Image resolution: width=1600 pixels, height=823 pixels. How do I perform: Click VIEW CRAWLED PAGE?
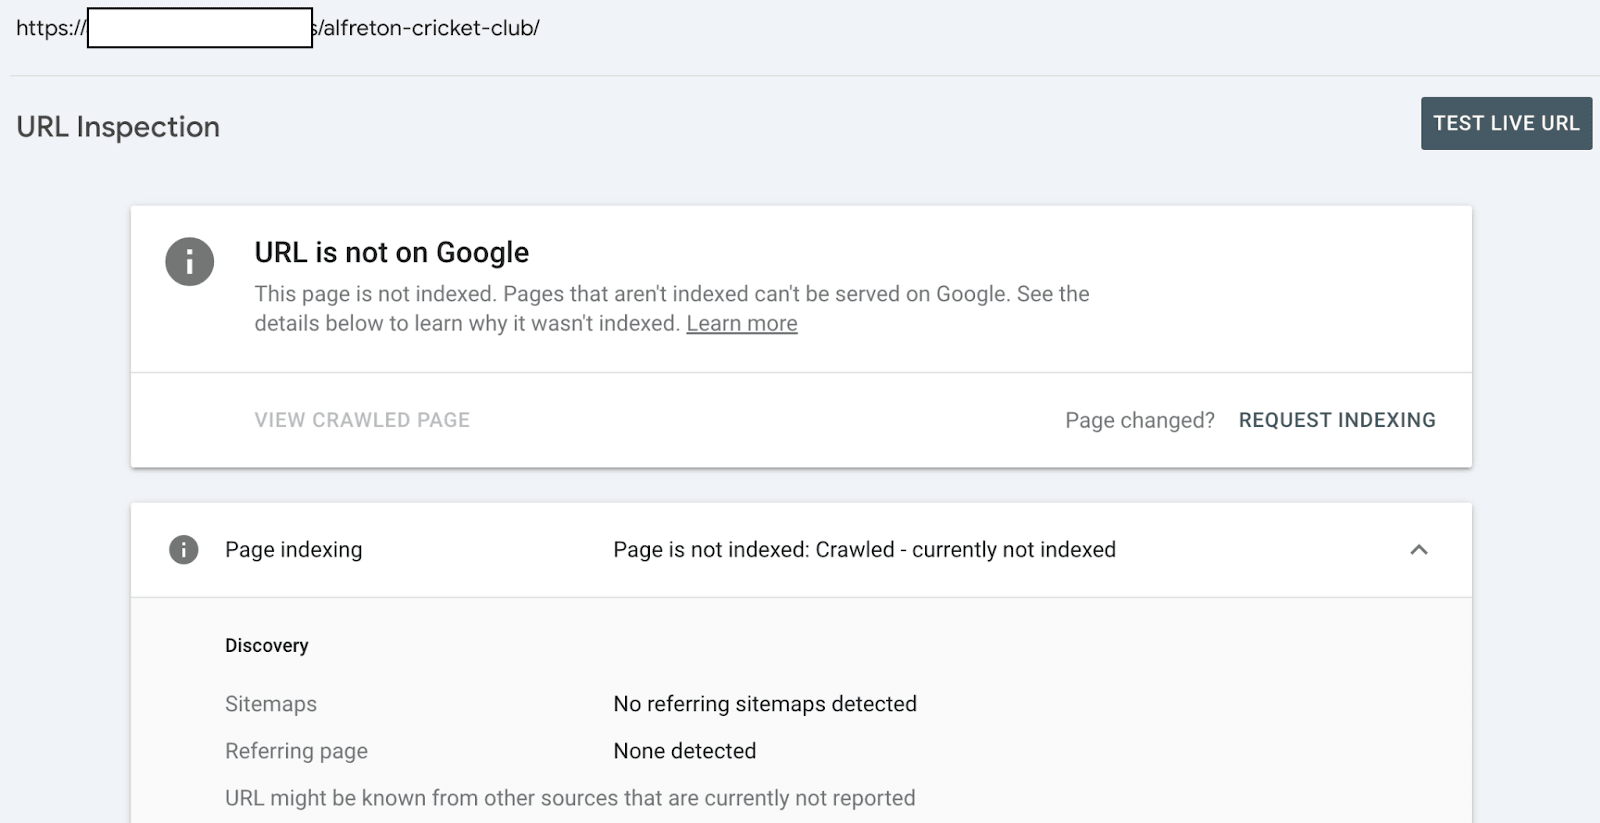coord(362,420)
